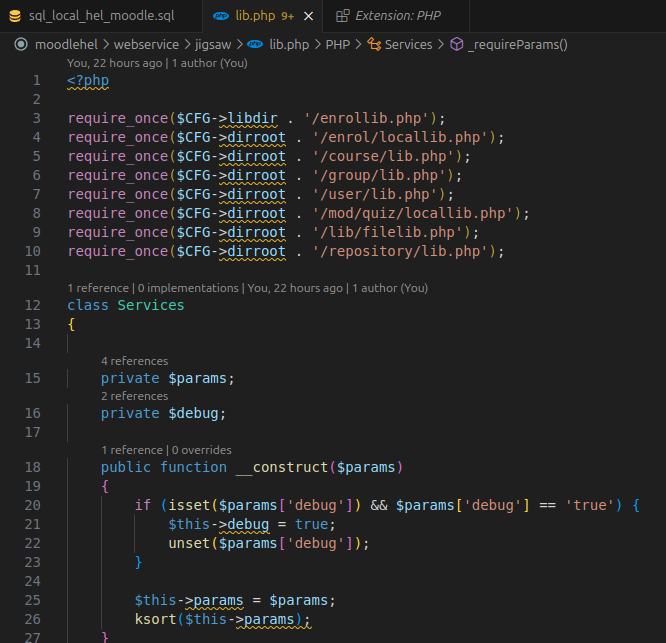Open the _requireParams() breadcrumb symbol list
The width and height of the screenshot is (666, 643).
coord(517,44)
